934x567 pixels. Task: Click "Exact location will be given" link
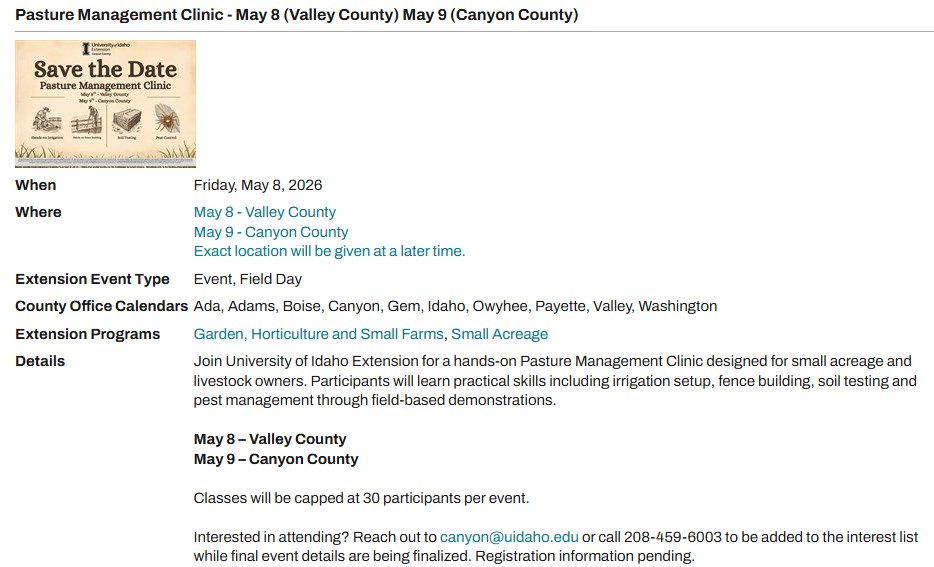coord(329,251)
